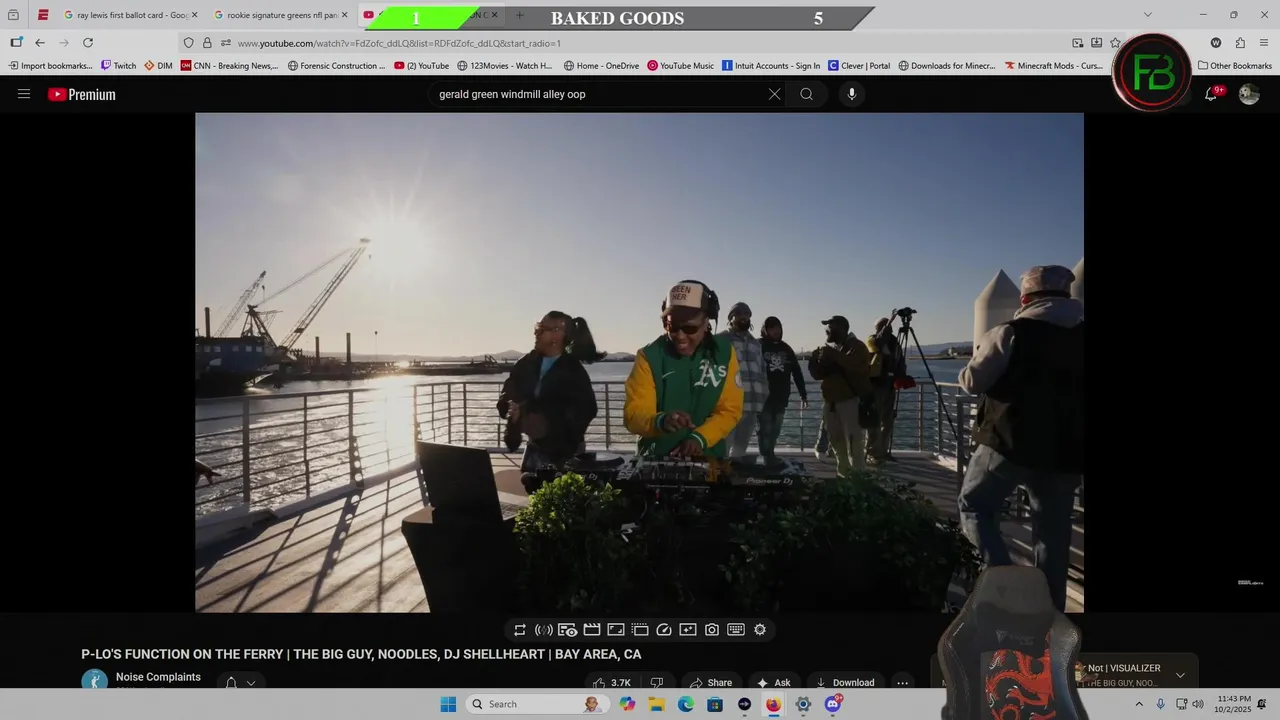Download the video

coord(845,683)
